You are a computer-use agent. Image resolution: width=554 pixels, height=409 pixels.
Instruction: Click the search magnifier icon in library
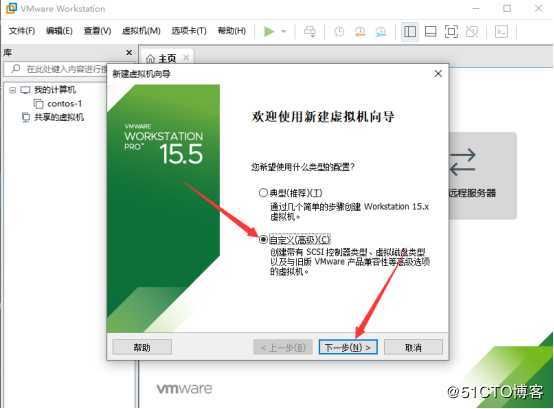pos(16,69)
